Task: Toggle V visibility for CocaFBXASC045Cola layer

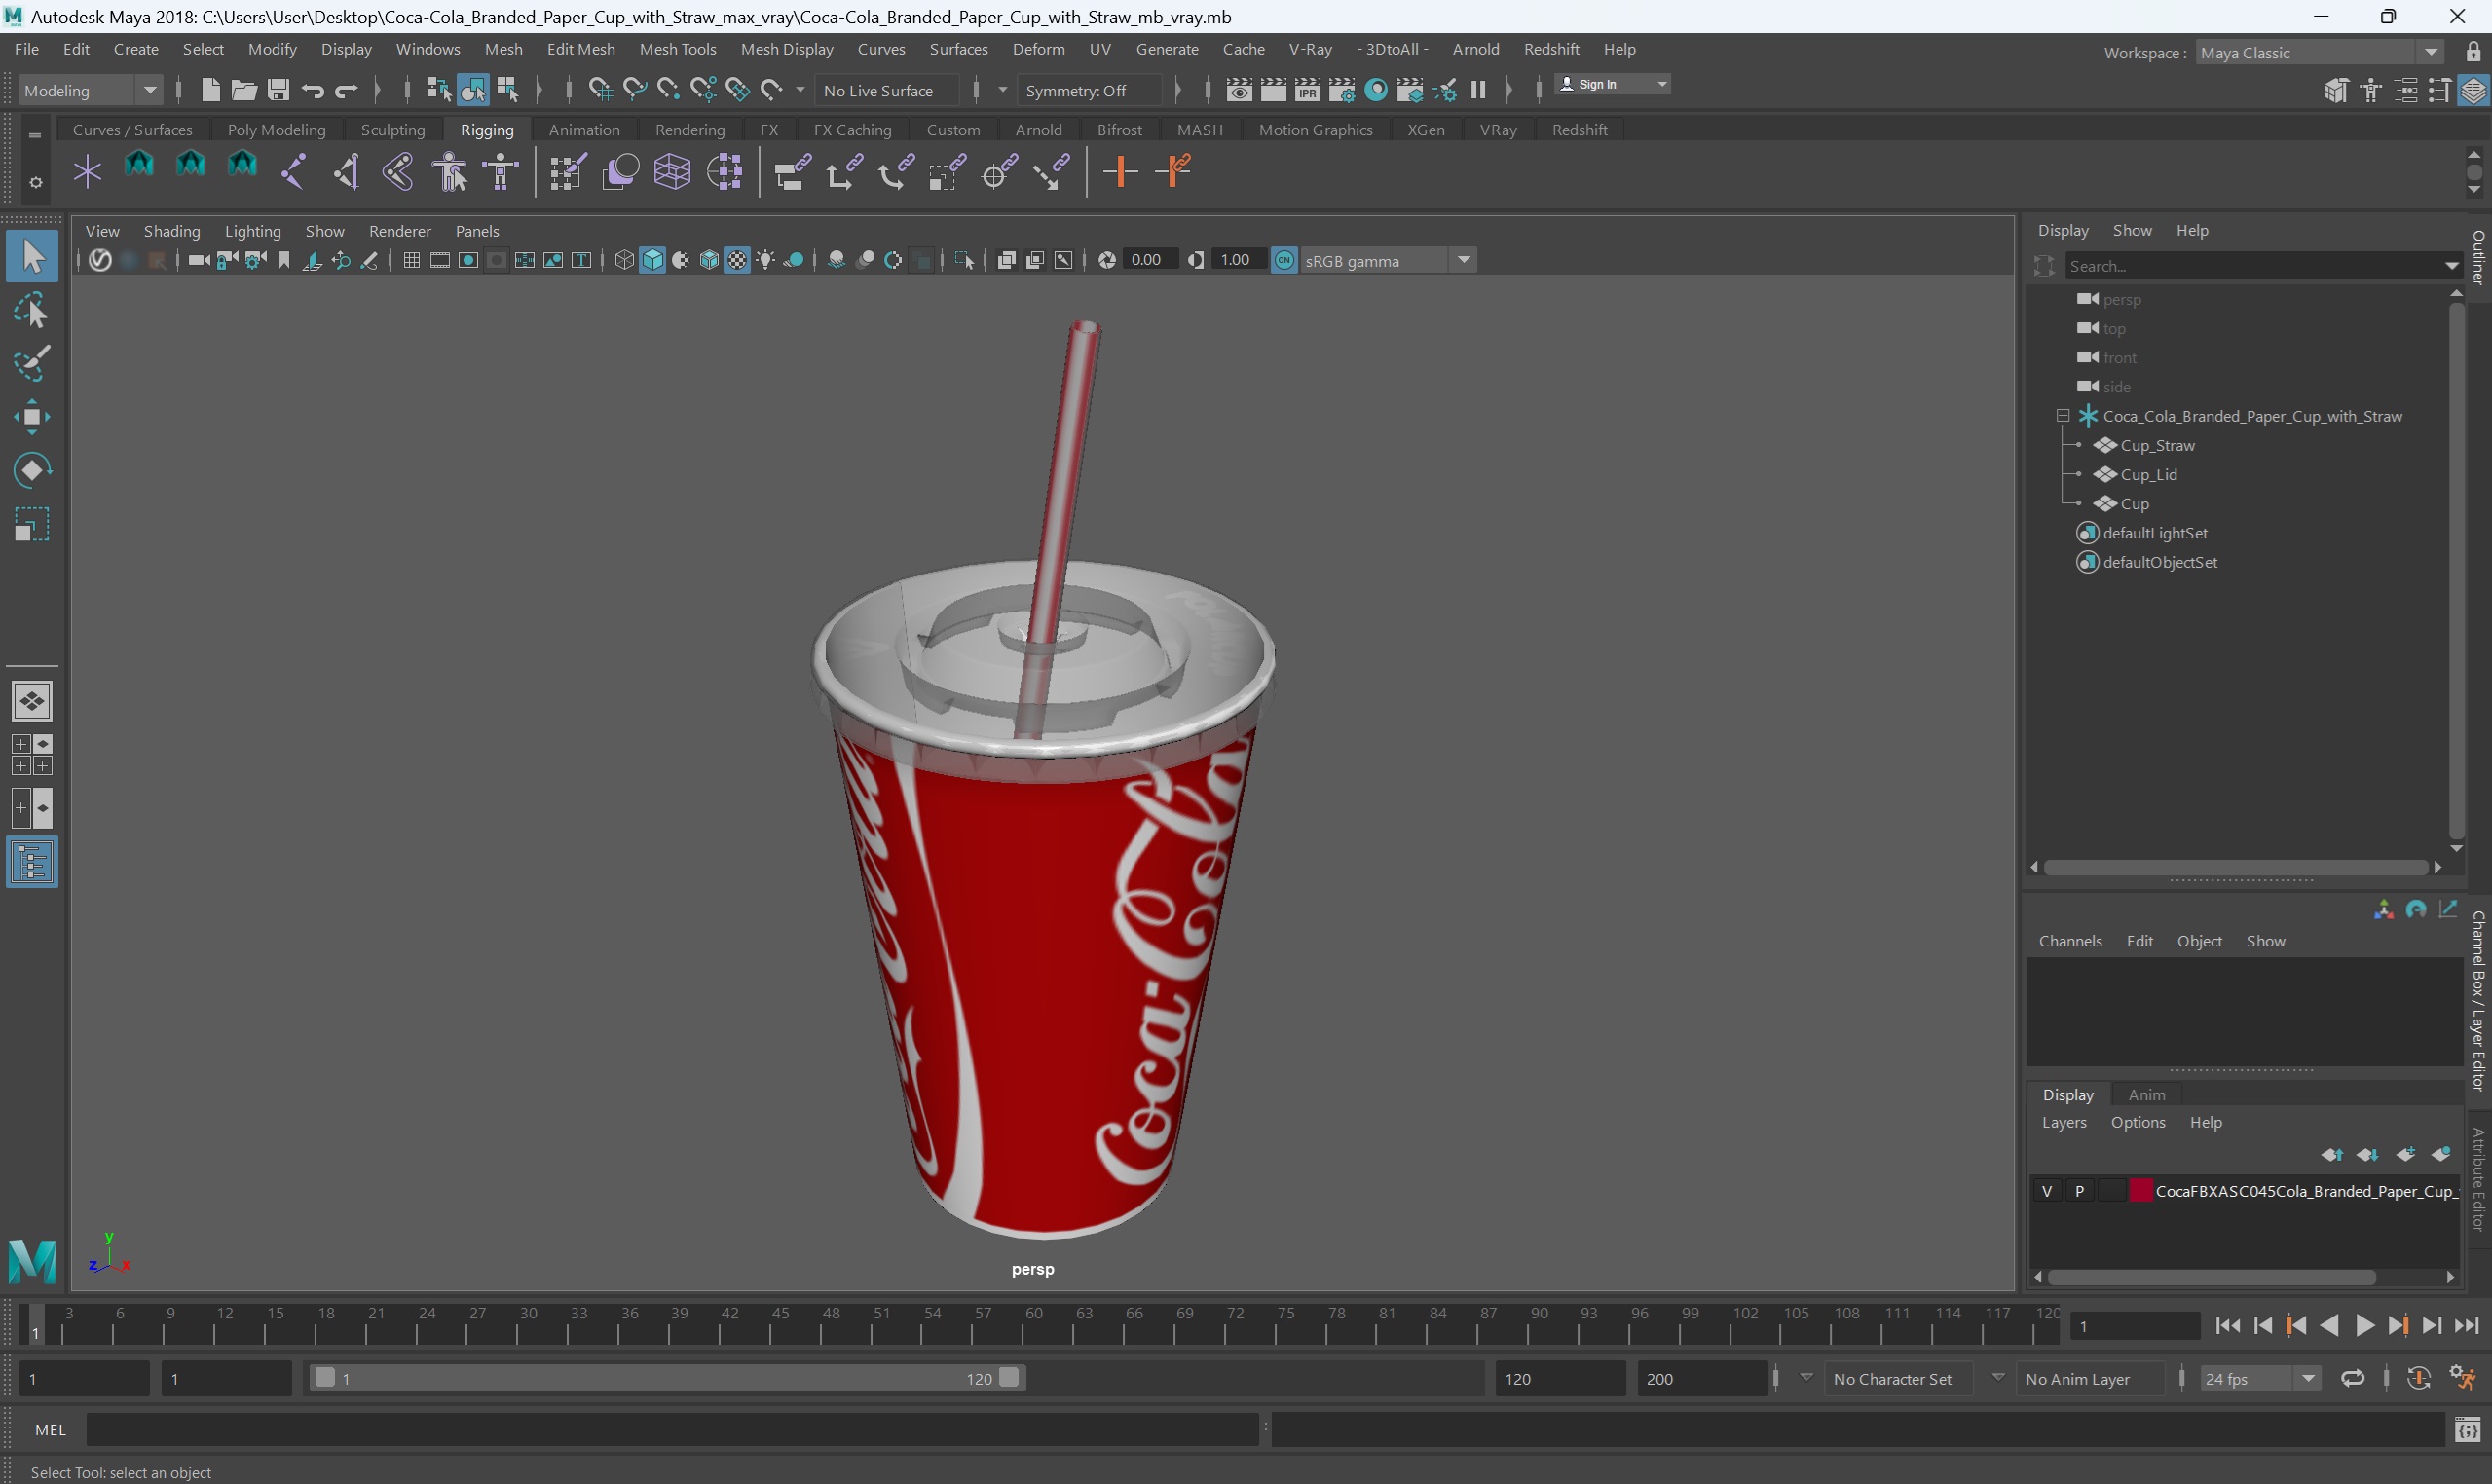Action: point(2047,1189)
